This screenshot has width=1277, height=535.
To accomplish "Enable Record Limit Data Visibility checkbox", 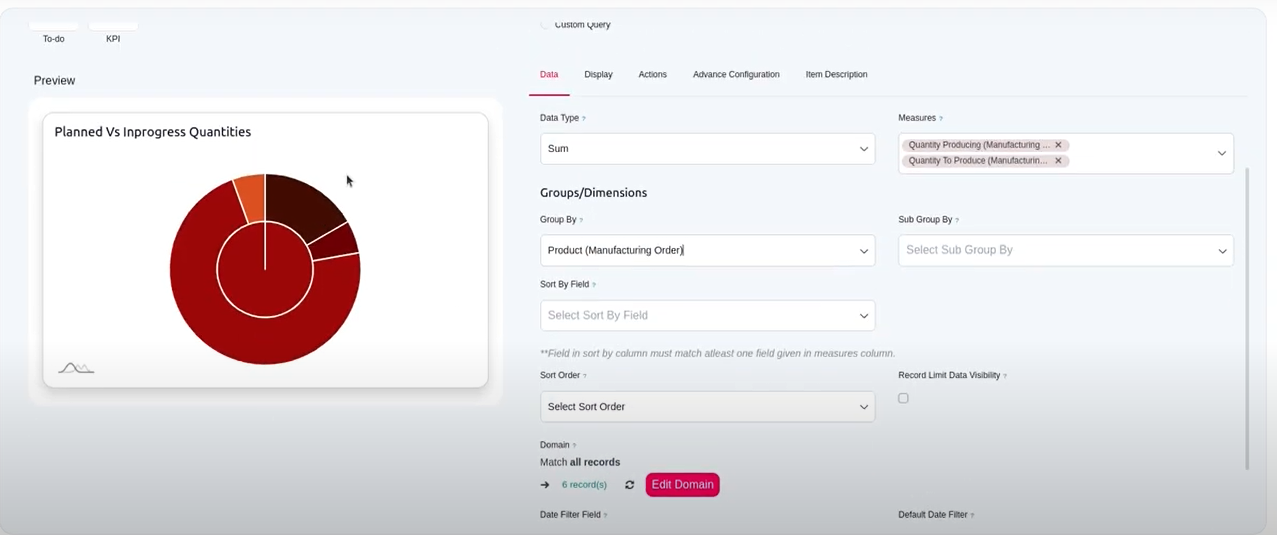I will tap(903, 398).
